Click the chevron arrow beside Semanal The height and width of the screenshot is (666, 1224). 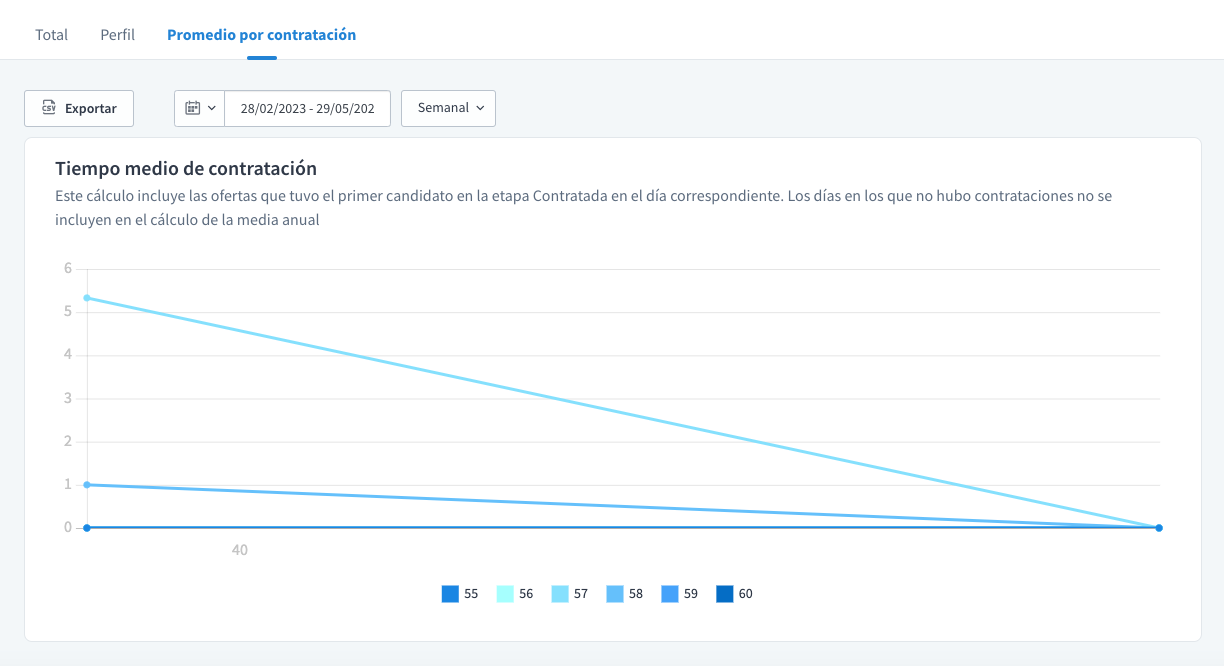(480, 108)
